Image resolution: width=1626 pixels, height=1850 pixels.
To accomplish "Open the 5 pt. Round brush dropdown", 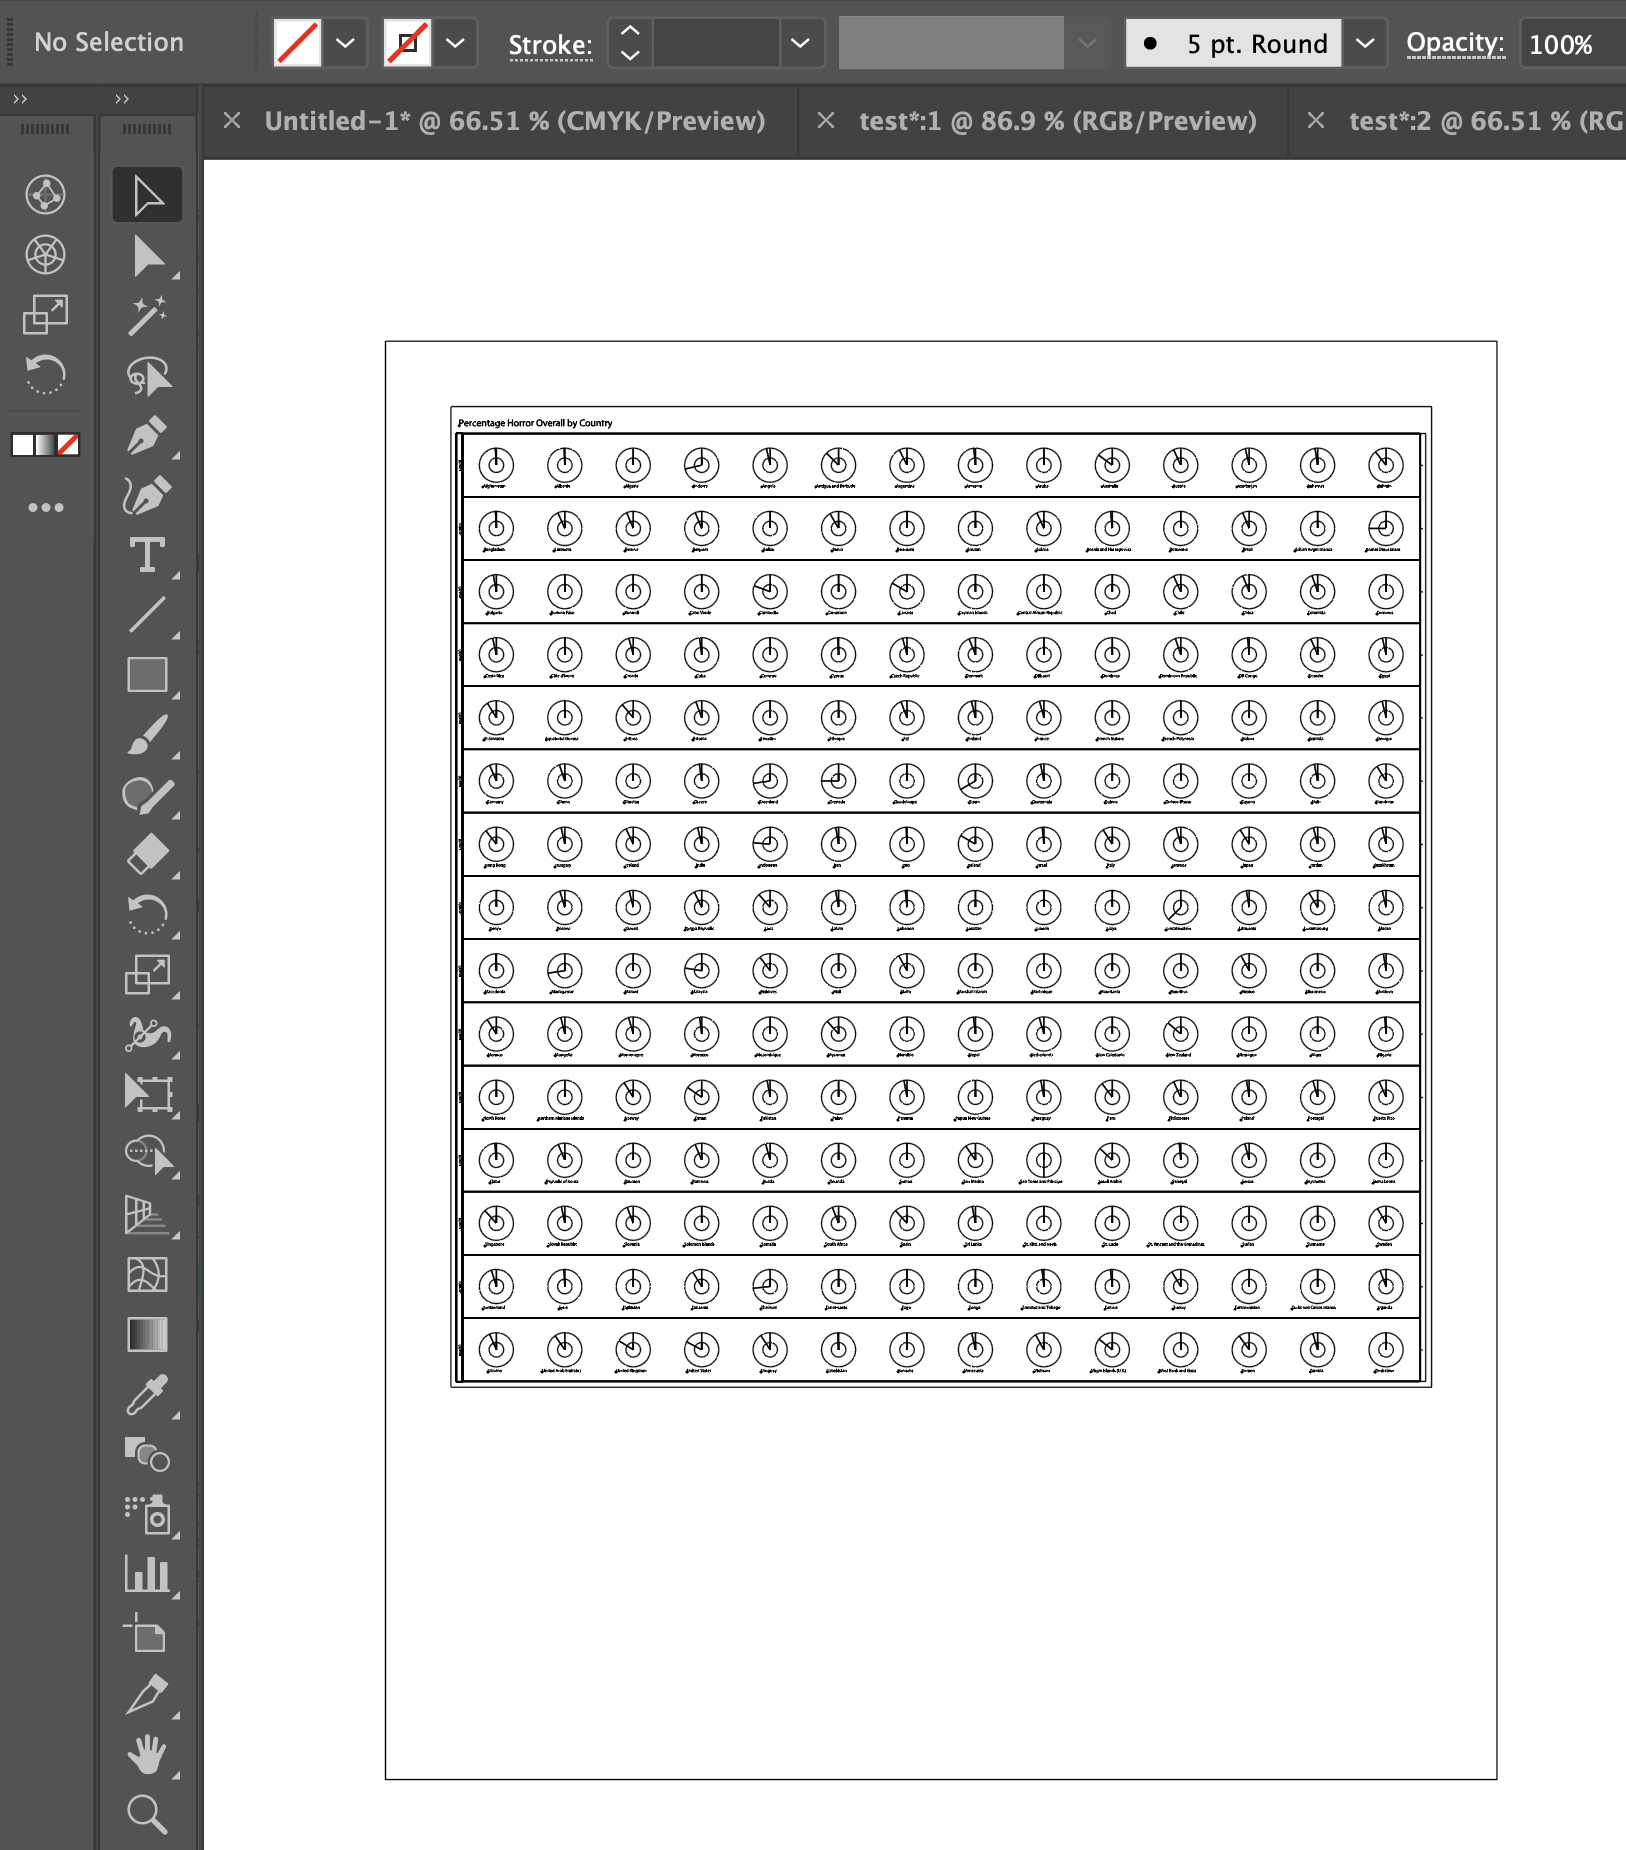I will coord(1366,43).
